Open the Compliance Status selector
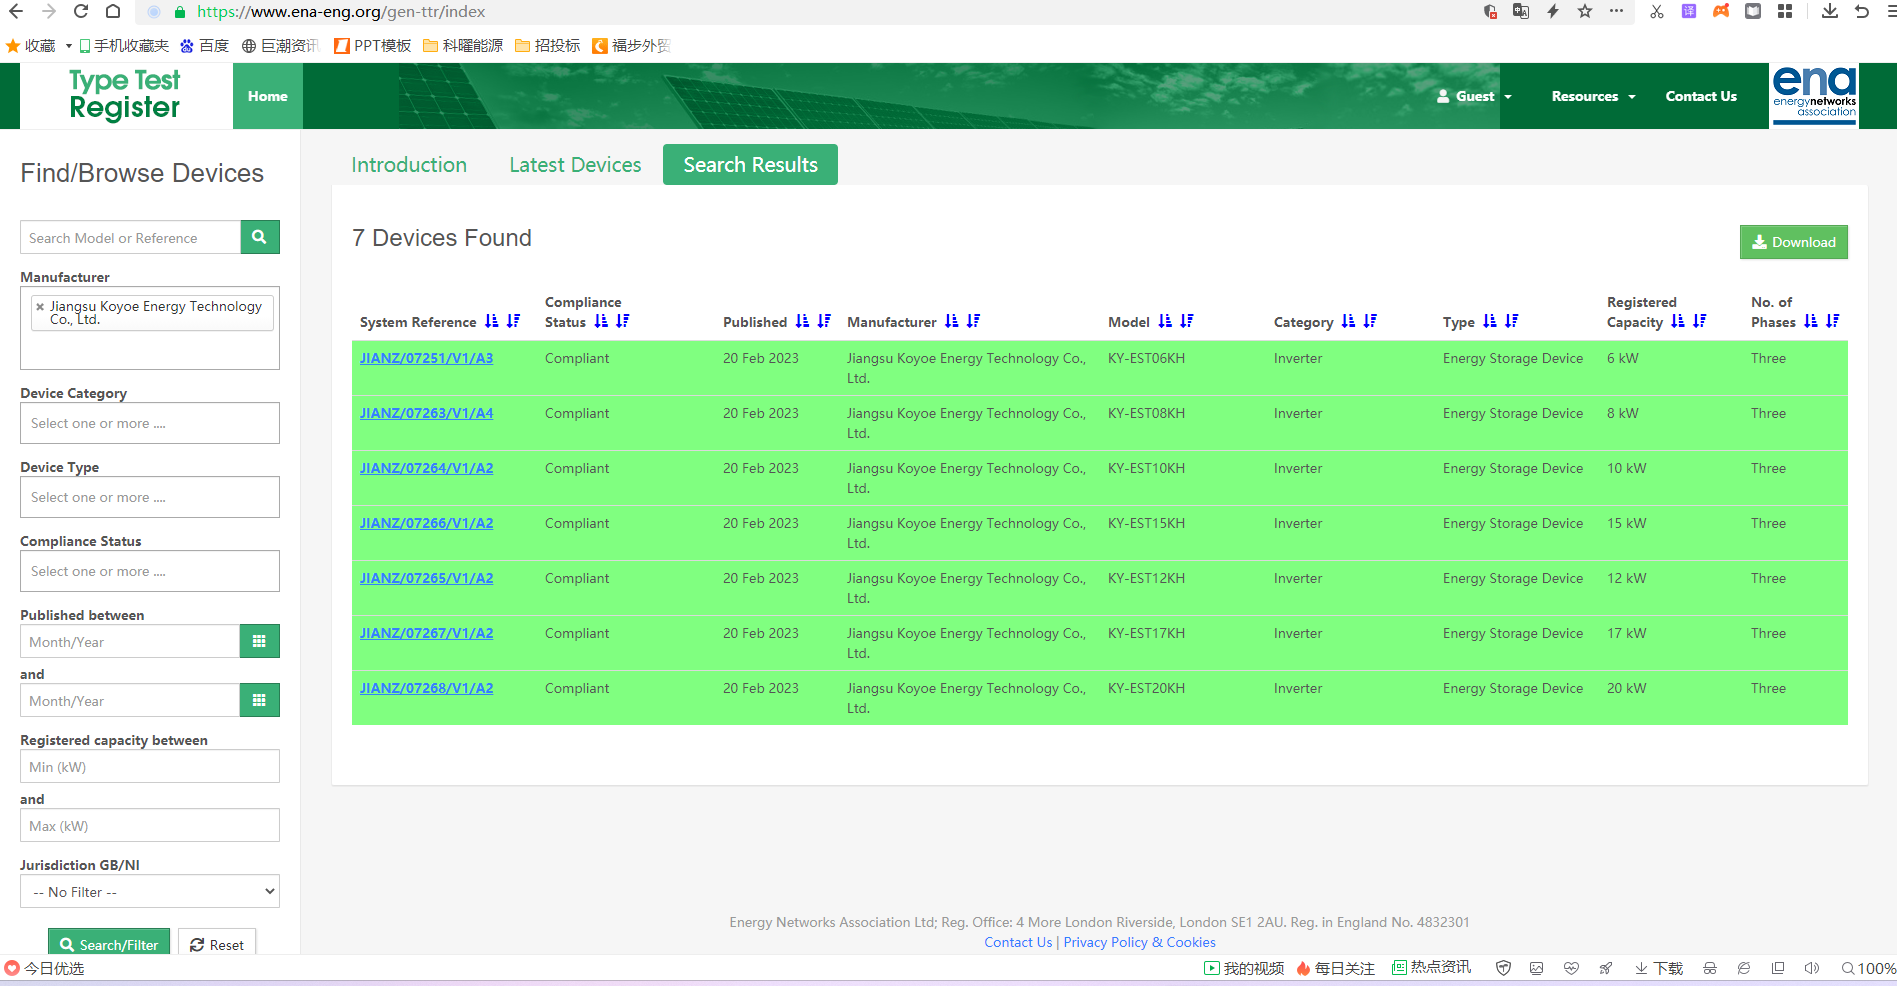This screenshot has width=1897, height=986. (x=150, y=571)
